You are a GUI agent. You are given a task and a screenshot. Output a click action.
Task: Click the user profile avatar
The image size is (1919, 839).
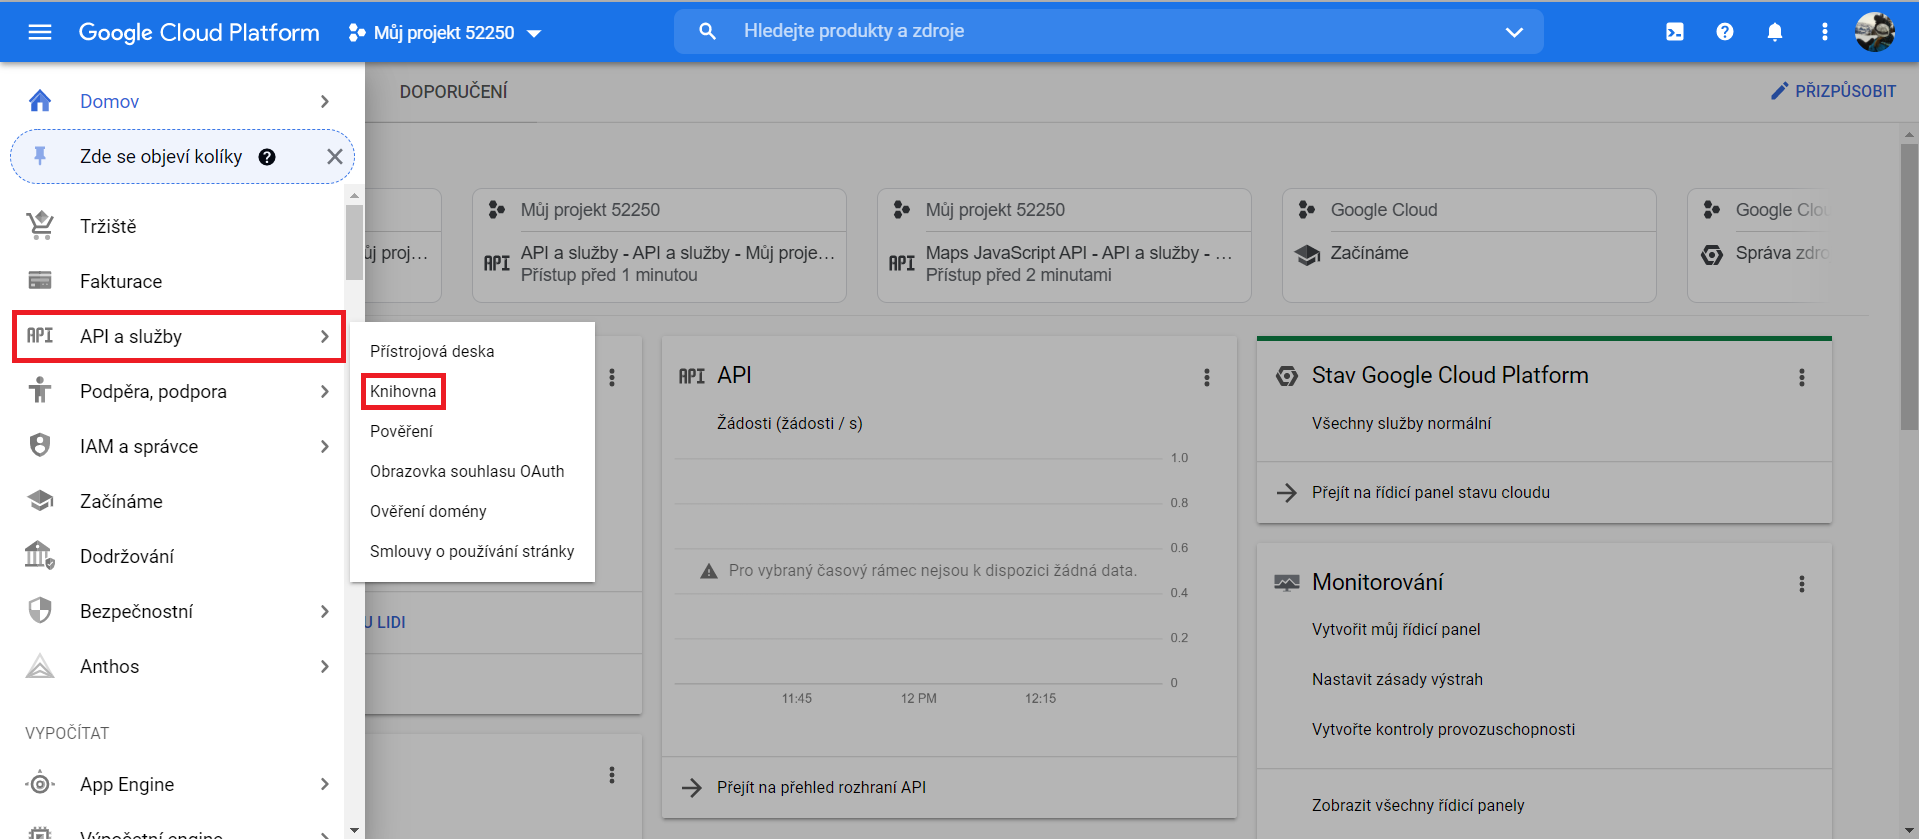pos(1874,32)
